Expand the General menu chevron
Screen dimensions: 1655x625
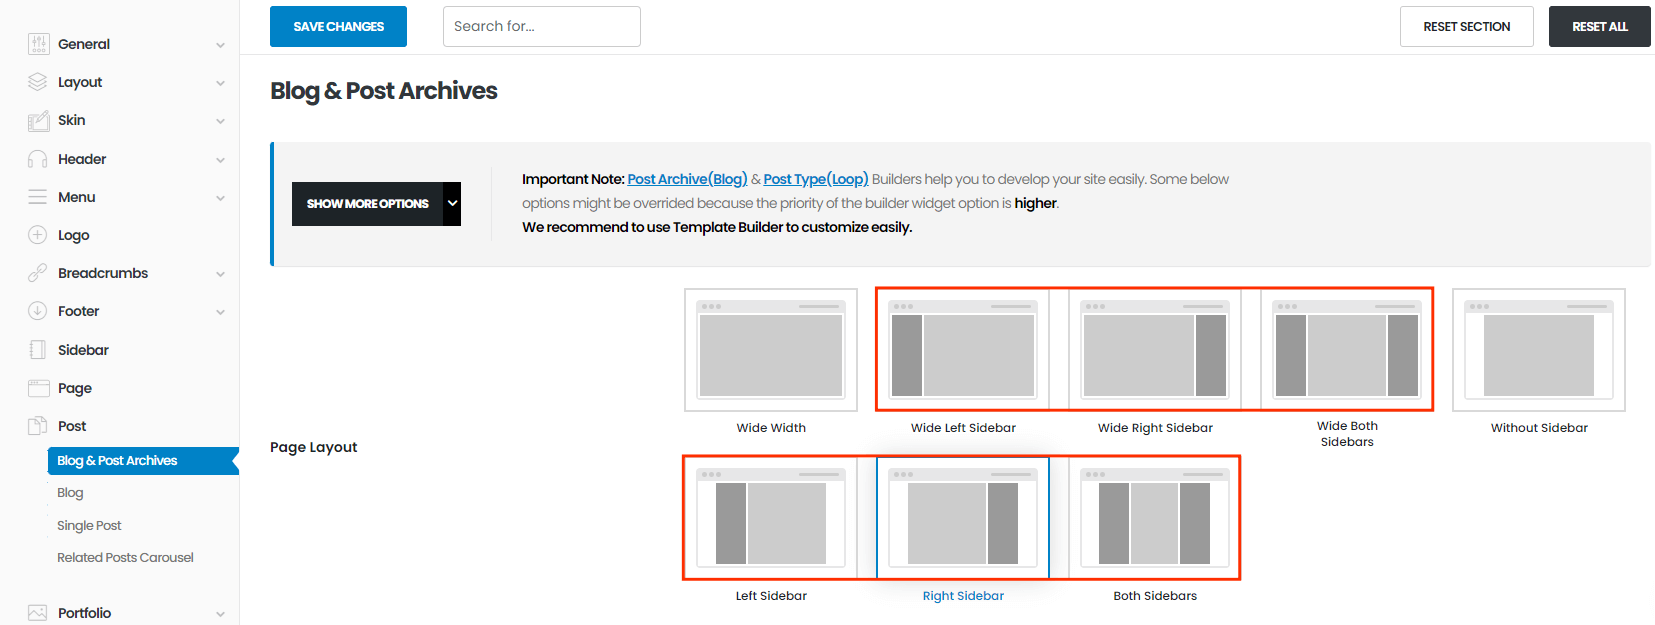[x=220, y=45]
